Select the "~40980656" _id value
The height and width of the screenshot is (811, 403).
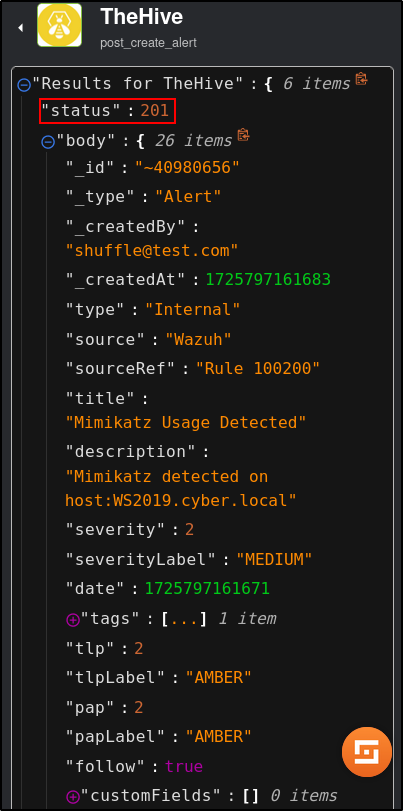click(x=187, y=167)
